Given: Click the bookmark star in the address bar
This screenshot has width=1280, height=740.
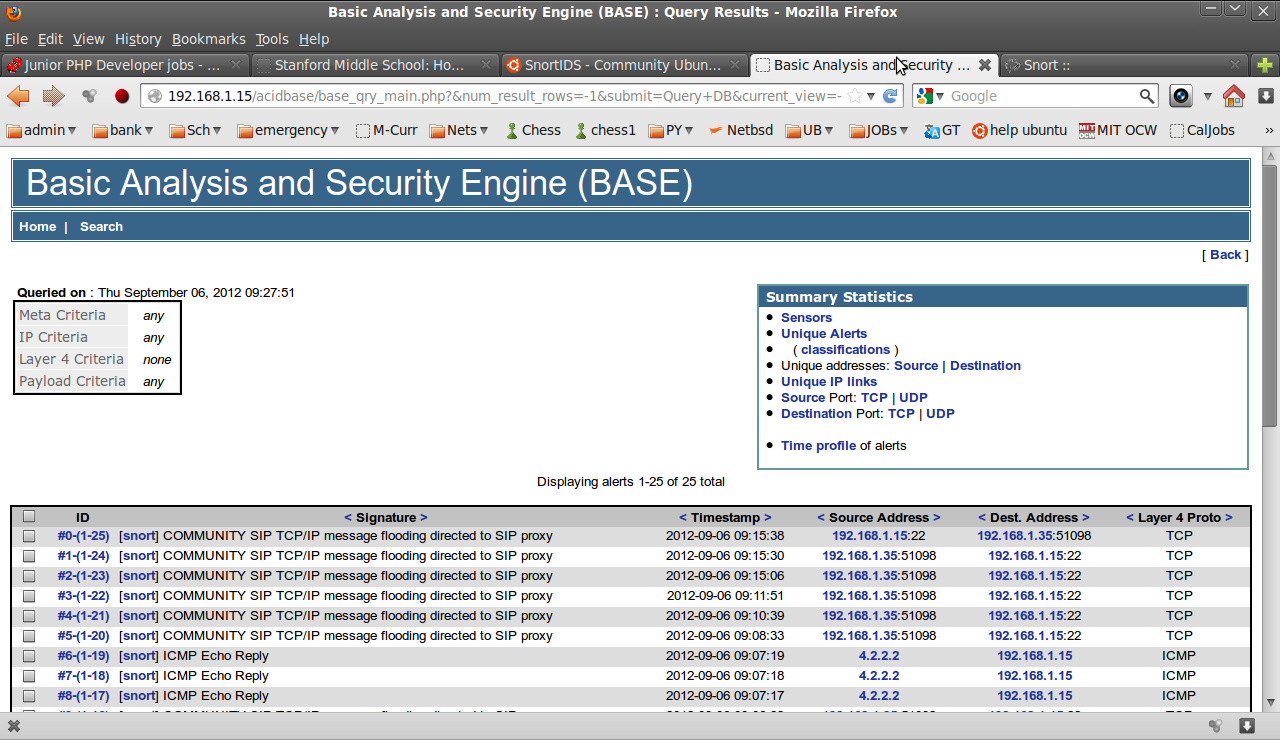Looking at the screenshot, I should coord(854,96).
